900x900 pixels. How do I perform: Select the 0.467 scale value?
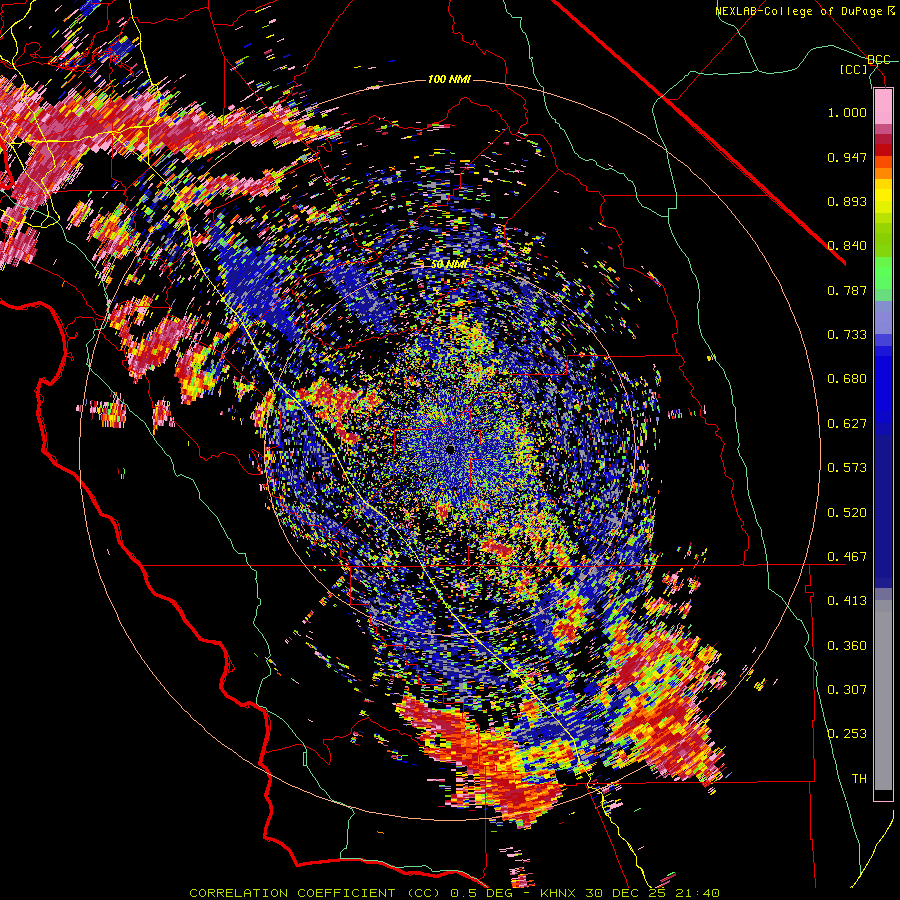click(847, 557)
